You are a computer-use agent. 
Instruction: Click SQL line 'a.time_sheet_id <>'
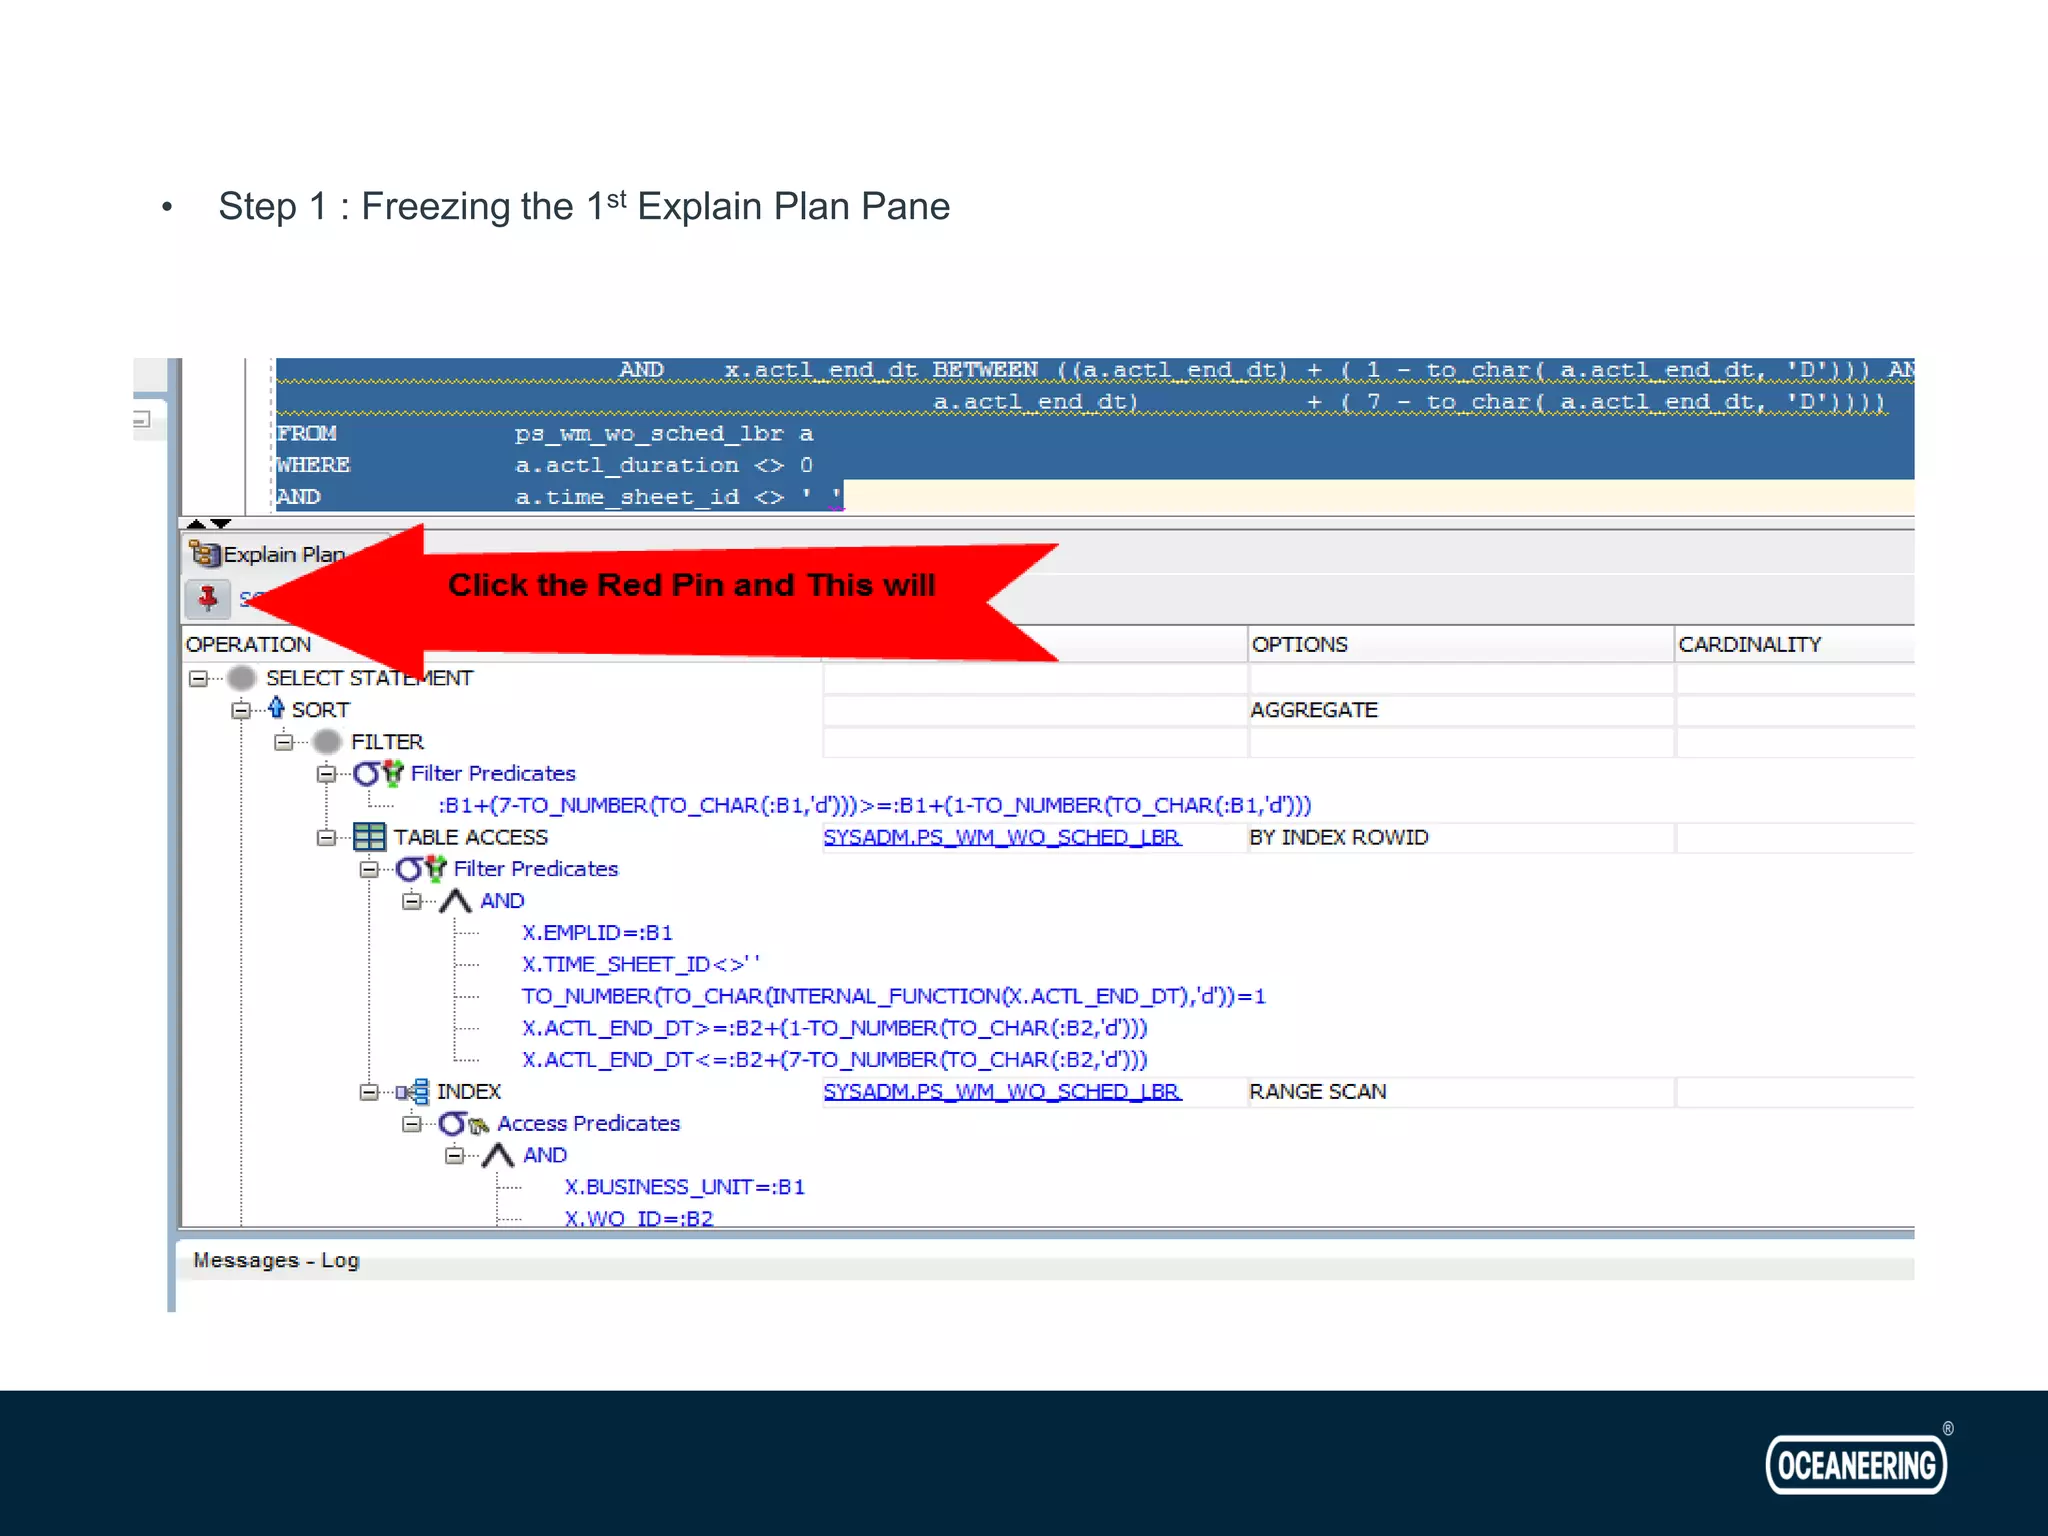tap(649, 497)
